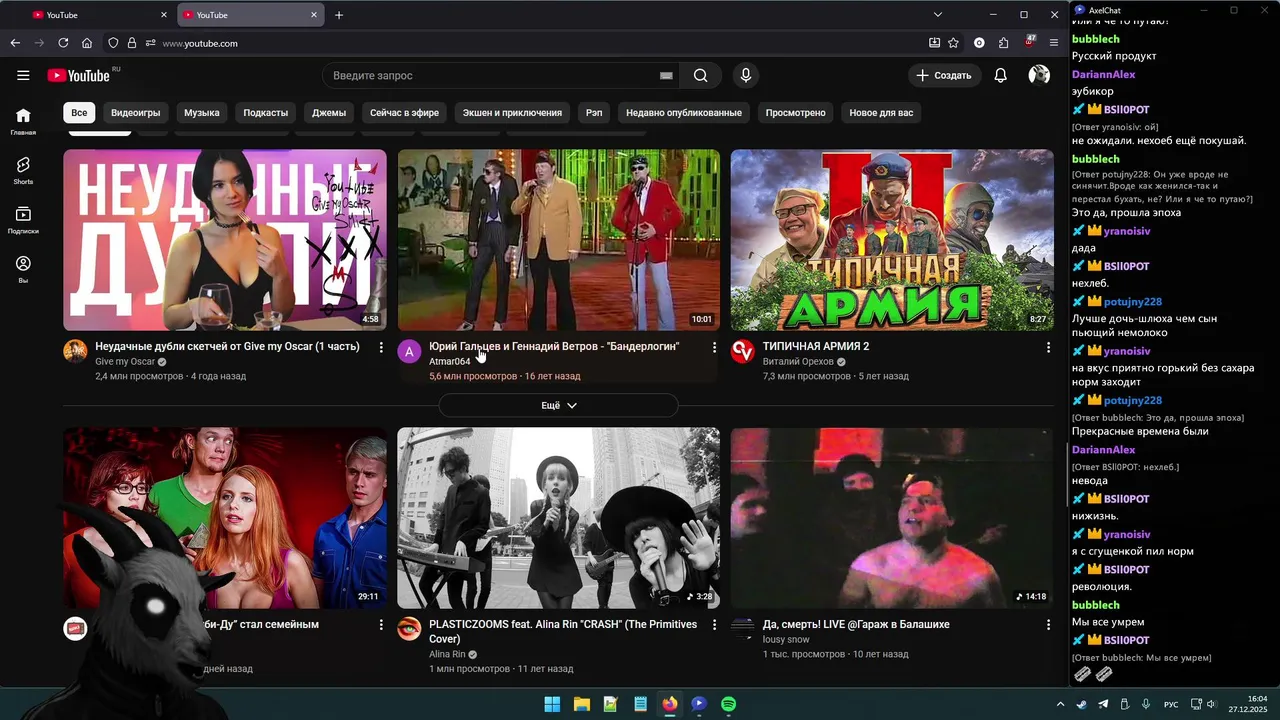This screenshot has height=720, width=1280.
Task: Select the Все filter chip
Action: click(79, 113)
